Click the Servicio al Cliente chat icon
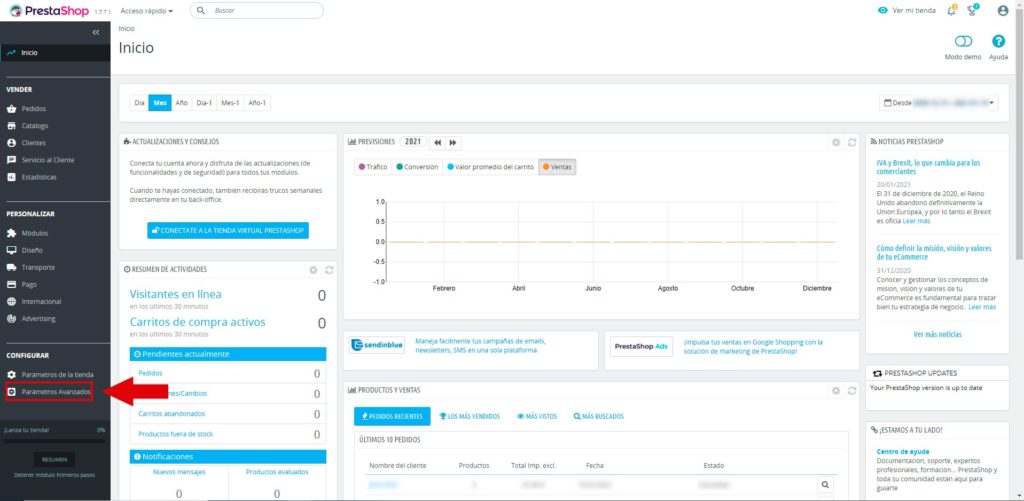Image resolution: width=1024 pixels, height=501 pixels. pos(11,160)
